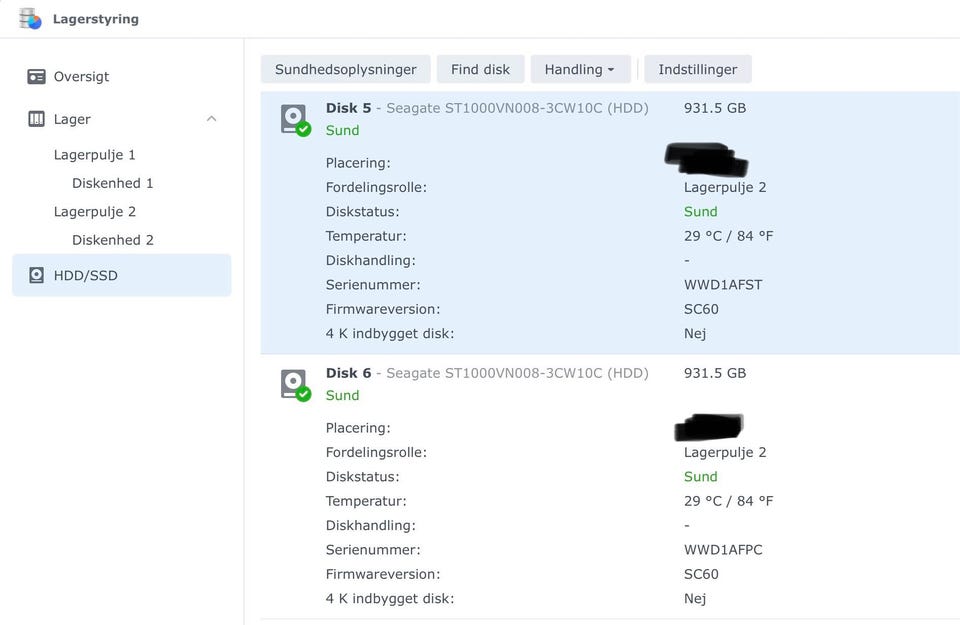Image resolution: width=960 pixels, height=625 pixels.
Task: Select HDD/SSD menu item
Action: click(122, 275)
